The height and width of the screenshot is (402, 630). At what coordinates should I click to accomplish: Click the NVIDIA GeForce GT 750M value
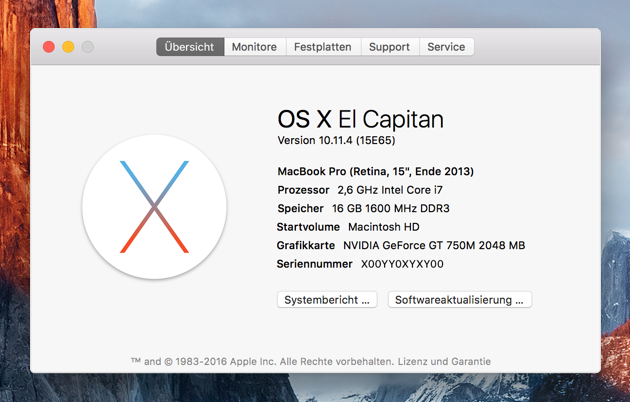(x=434, y=245)
